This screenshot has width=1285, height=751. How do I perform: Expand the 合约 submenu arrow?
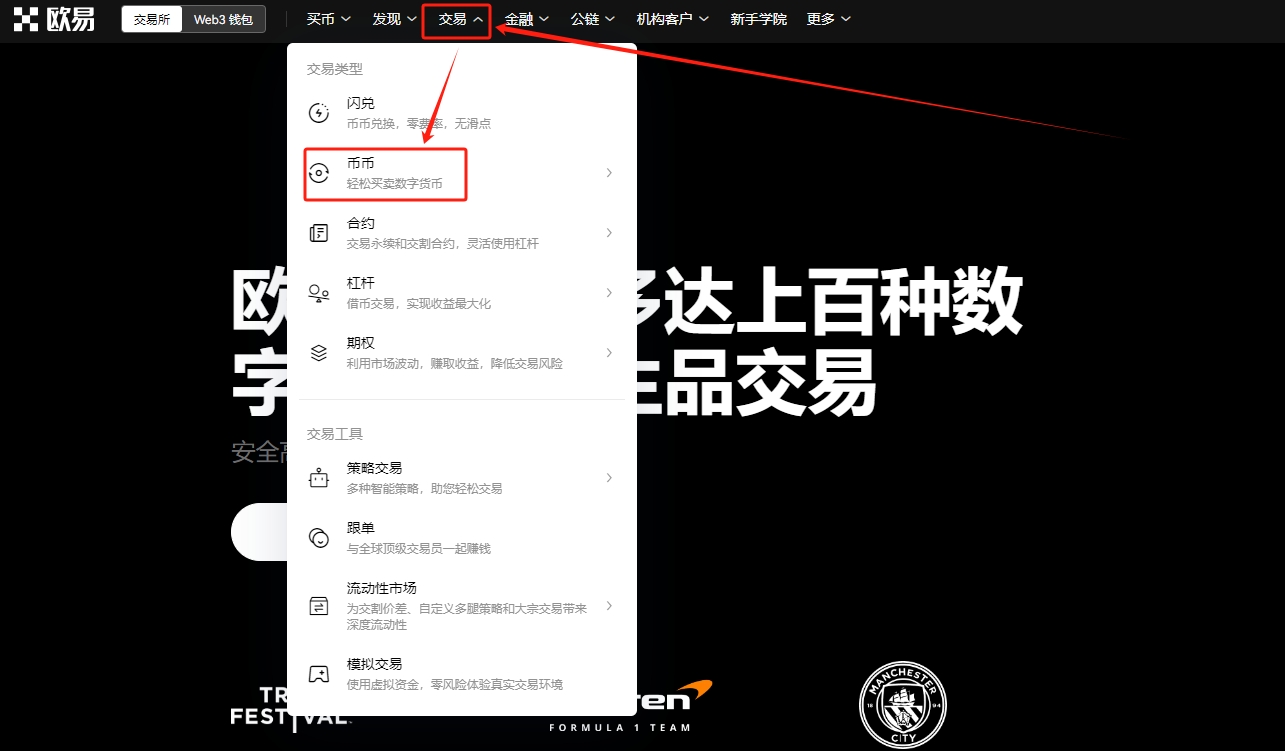pos(609,233)
